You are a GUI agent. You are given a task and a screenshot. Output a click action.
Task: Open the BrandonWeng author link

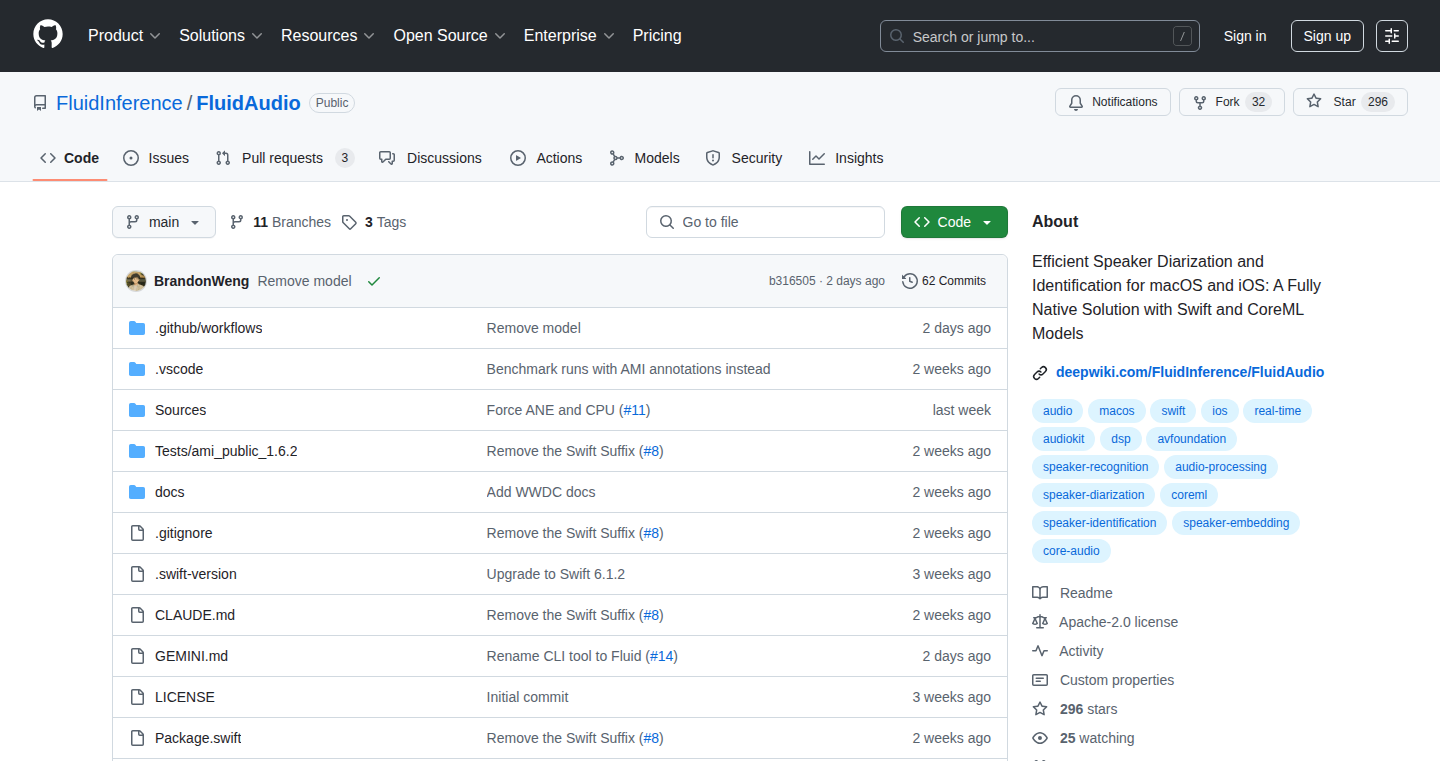coord(202,281)
